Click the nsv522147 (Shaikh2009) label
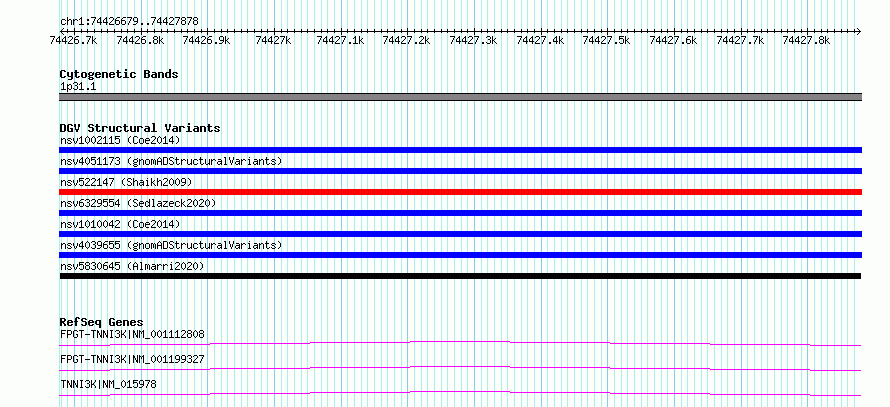Viewport: 890px width, 407px height. pos(126,182)
